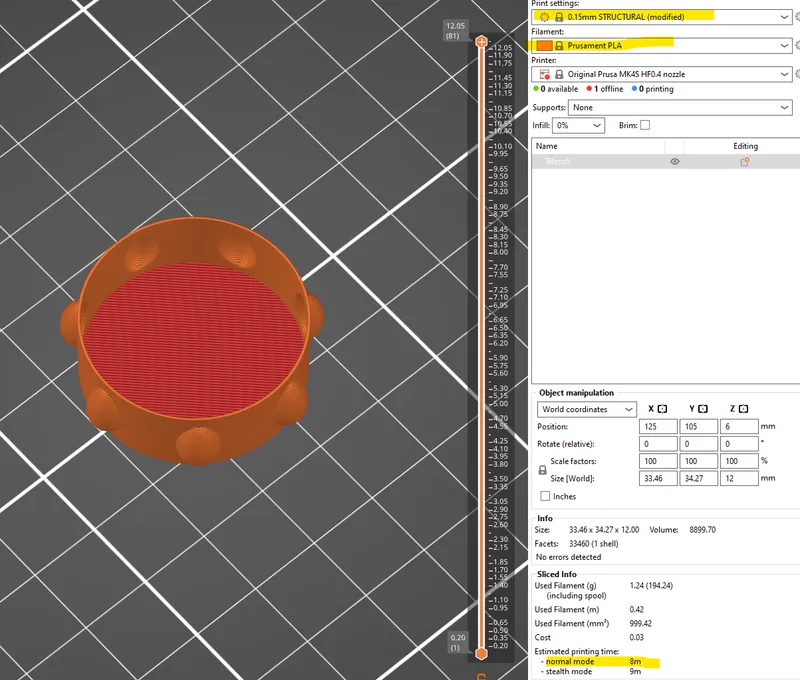Open the Print settings preset dropdown
This screenshot has height=680, width=800.
(784, 17)
